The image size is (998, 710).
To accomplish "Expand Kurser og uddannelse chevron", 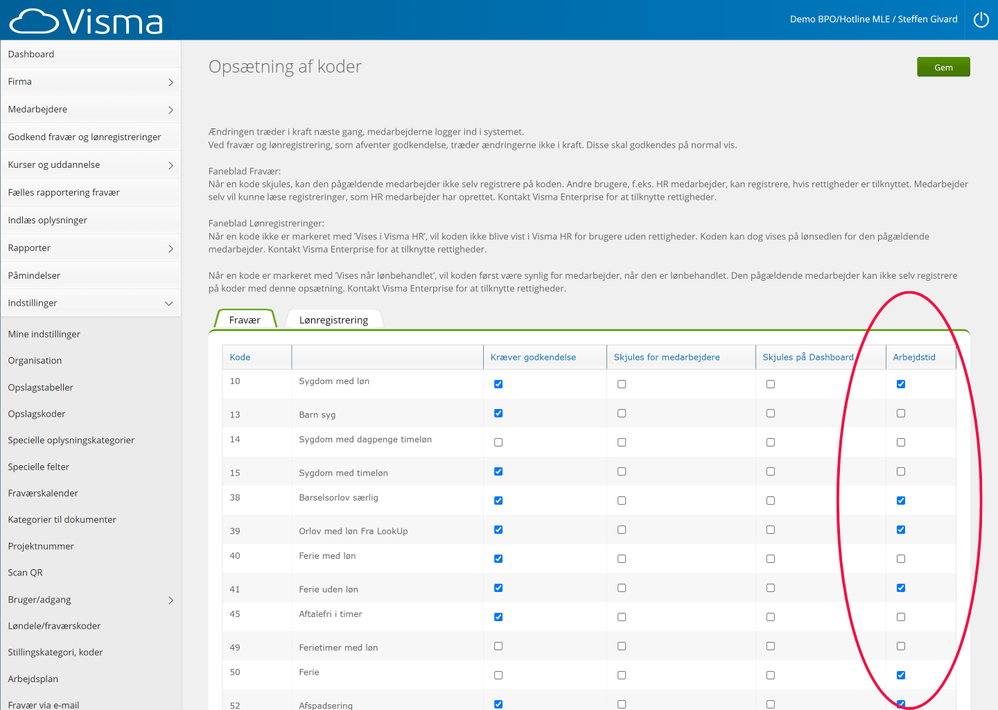I will pos(171,165).
